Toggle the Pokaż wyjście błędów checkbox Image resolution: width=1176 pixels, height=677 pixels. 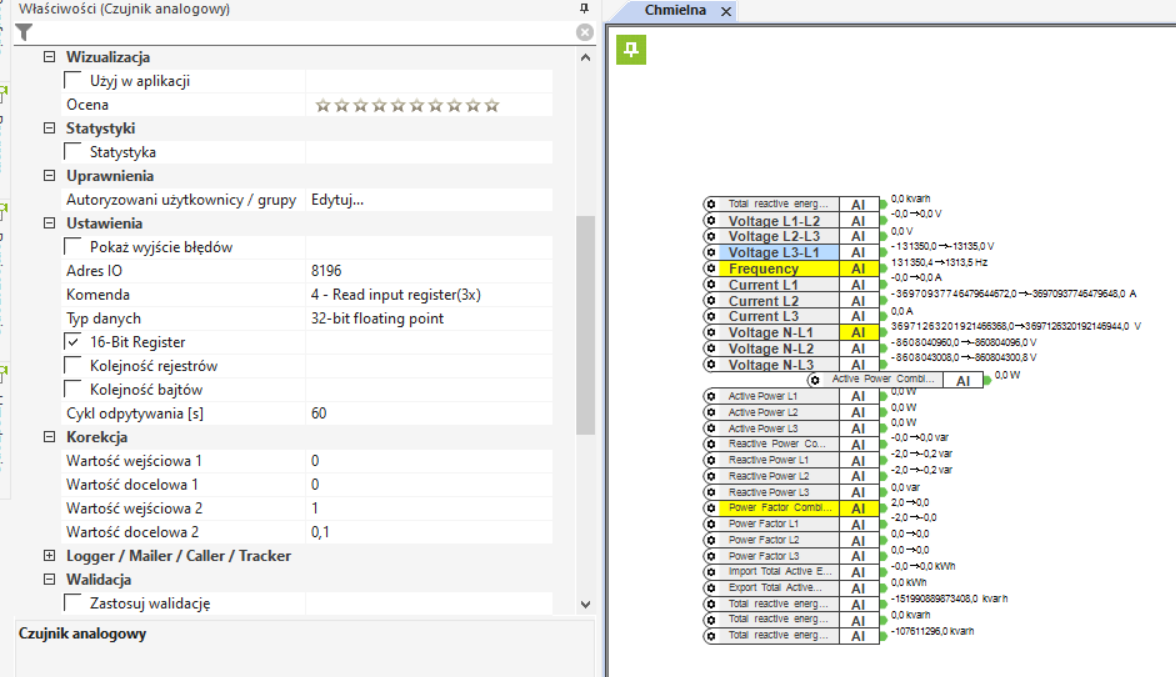pyautogui.click(x=74, y=247)
